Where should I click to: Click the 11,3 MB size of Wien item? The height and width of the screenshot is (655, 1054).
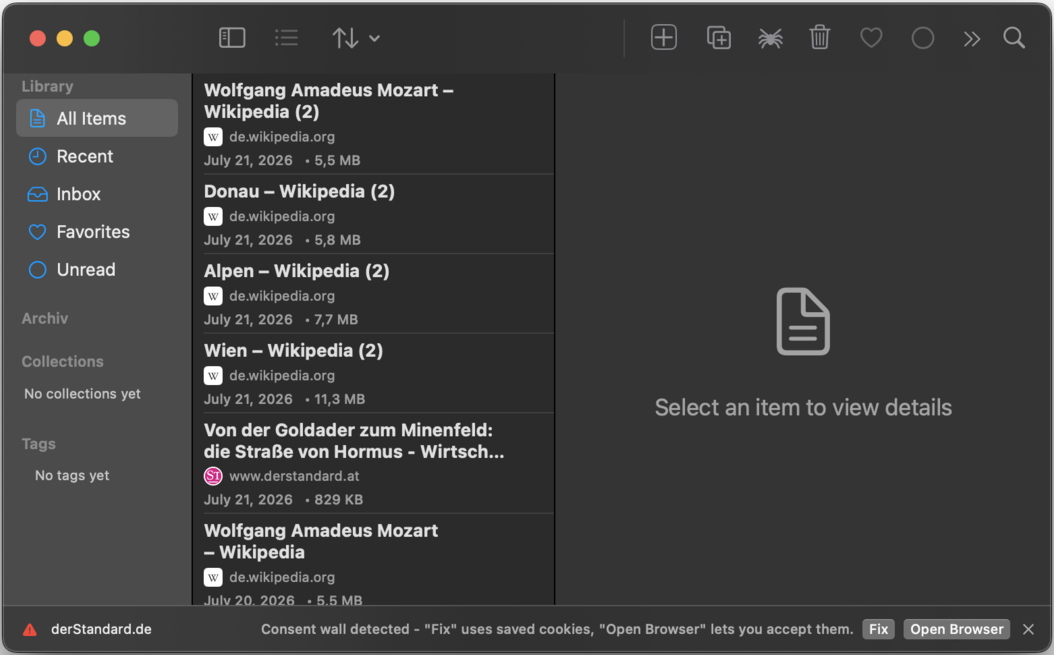[339, 399]
